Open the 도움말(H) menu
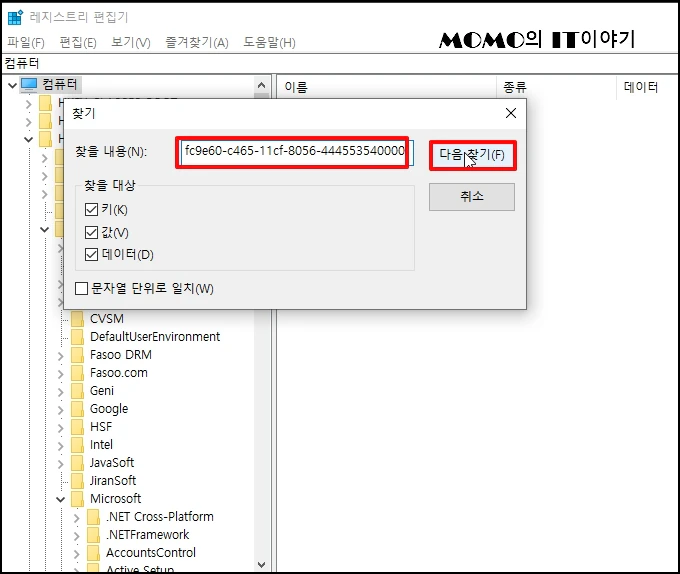 tap(269, 42)
